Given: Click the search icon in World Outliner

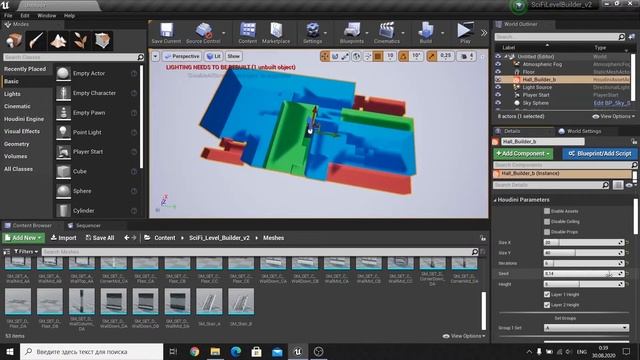Looking at the screenshot, I should [x=621, y=37].
